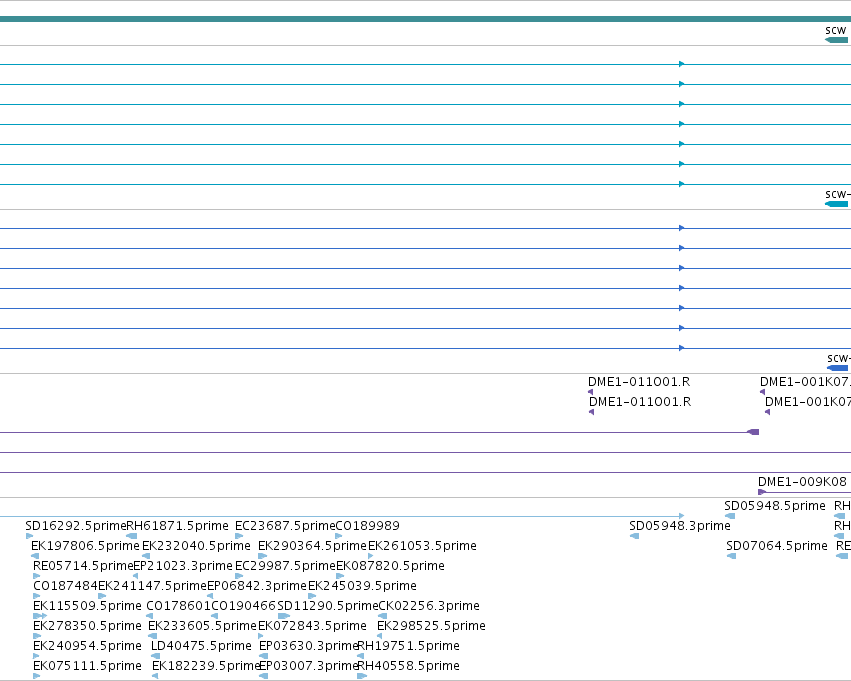Click the arrow glyph under CK02256.3prime
851x681 pixels.
383,616
